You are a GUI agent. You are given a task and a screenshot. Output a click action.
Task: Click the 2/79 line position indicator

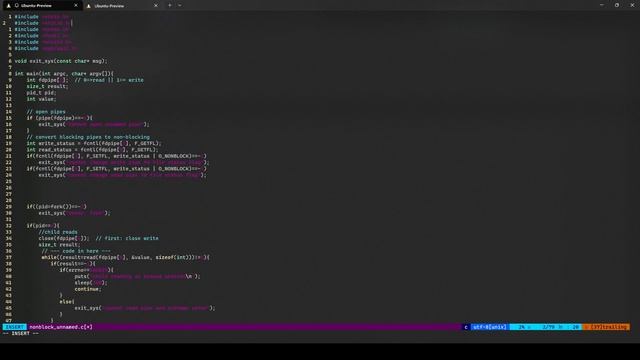pyautogui.click(x=549, y=327)
